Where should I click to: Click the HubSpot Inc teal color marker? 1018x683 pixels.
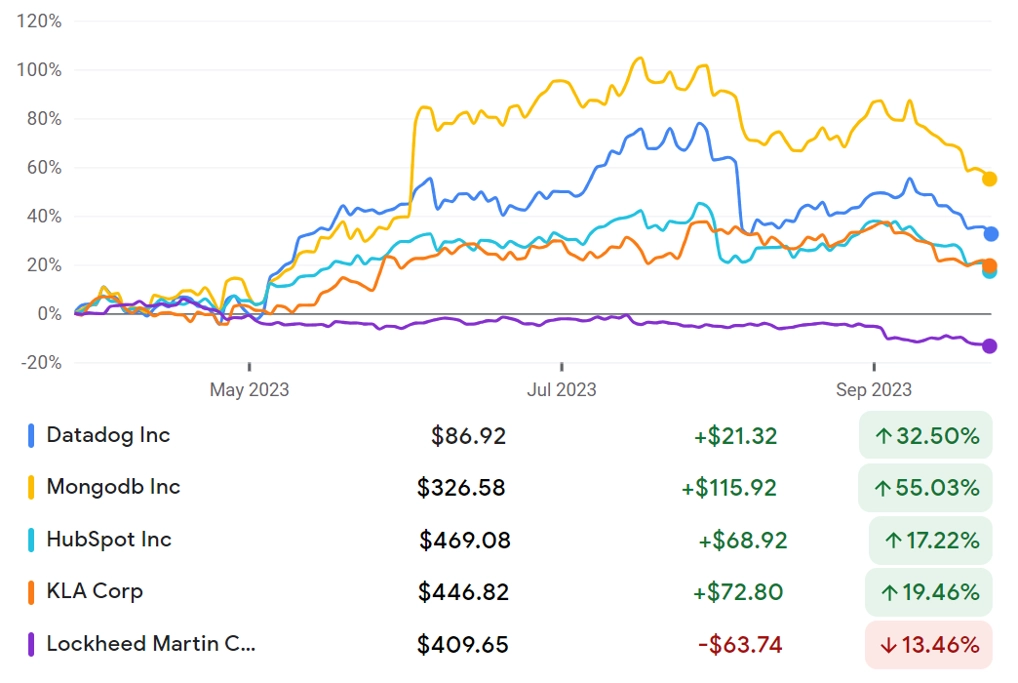click(x=31, y=540)
